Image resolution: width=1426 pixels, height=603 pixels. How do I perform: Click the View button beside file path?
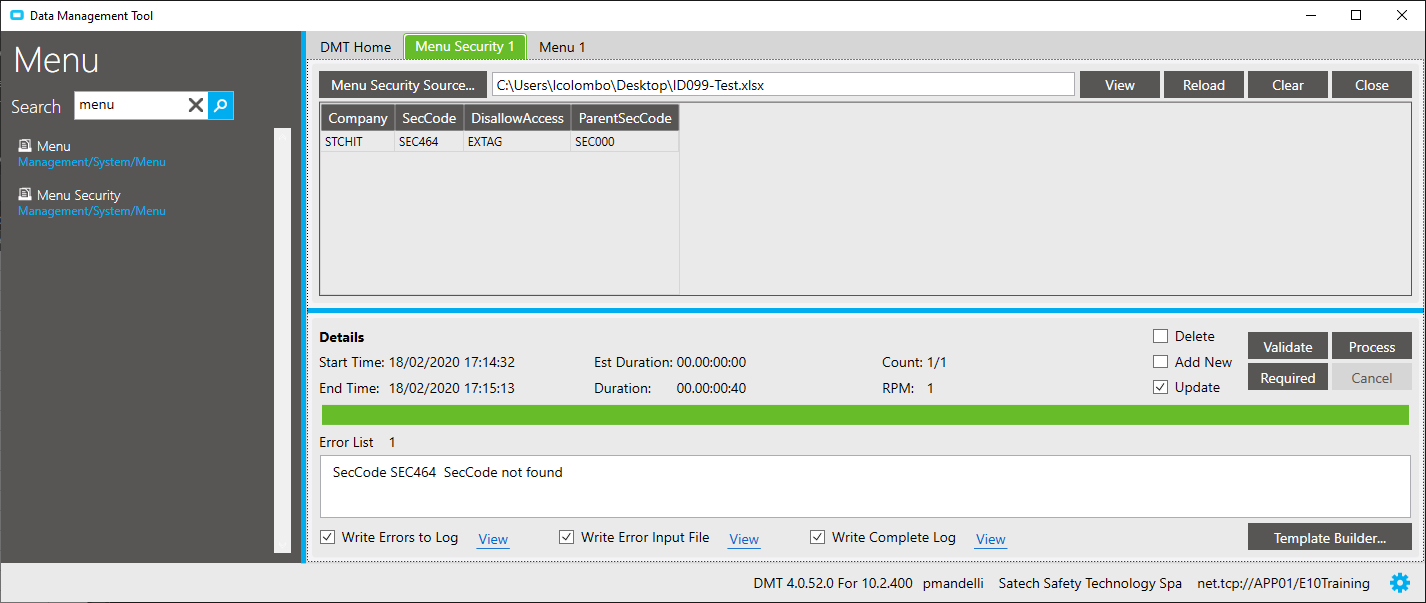1120,85
